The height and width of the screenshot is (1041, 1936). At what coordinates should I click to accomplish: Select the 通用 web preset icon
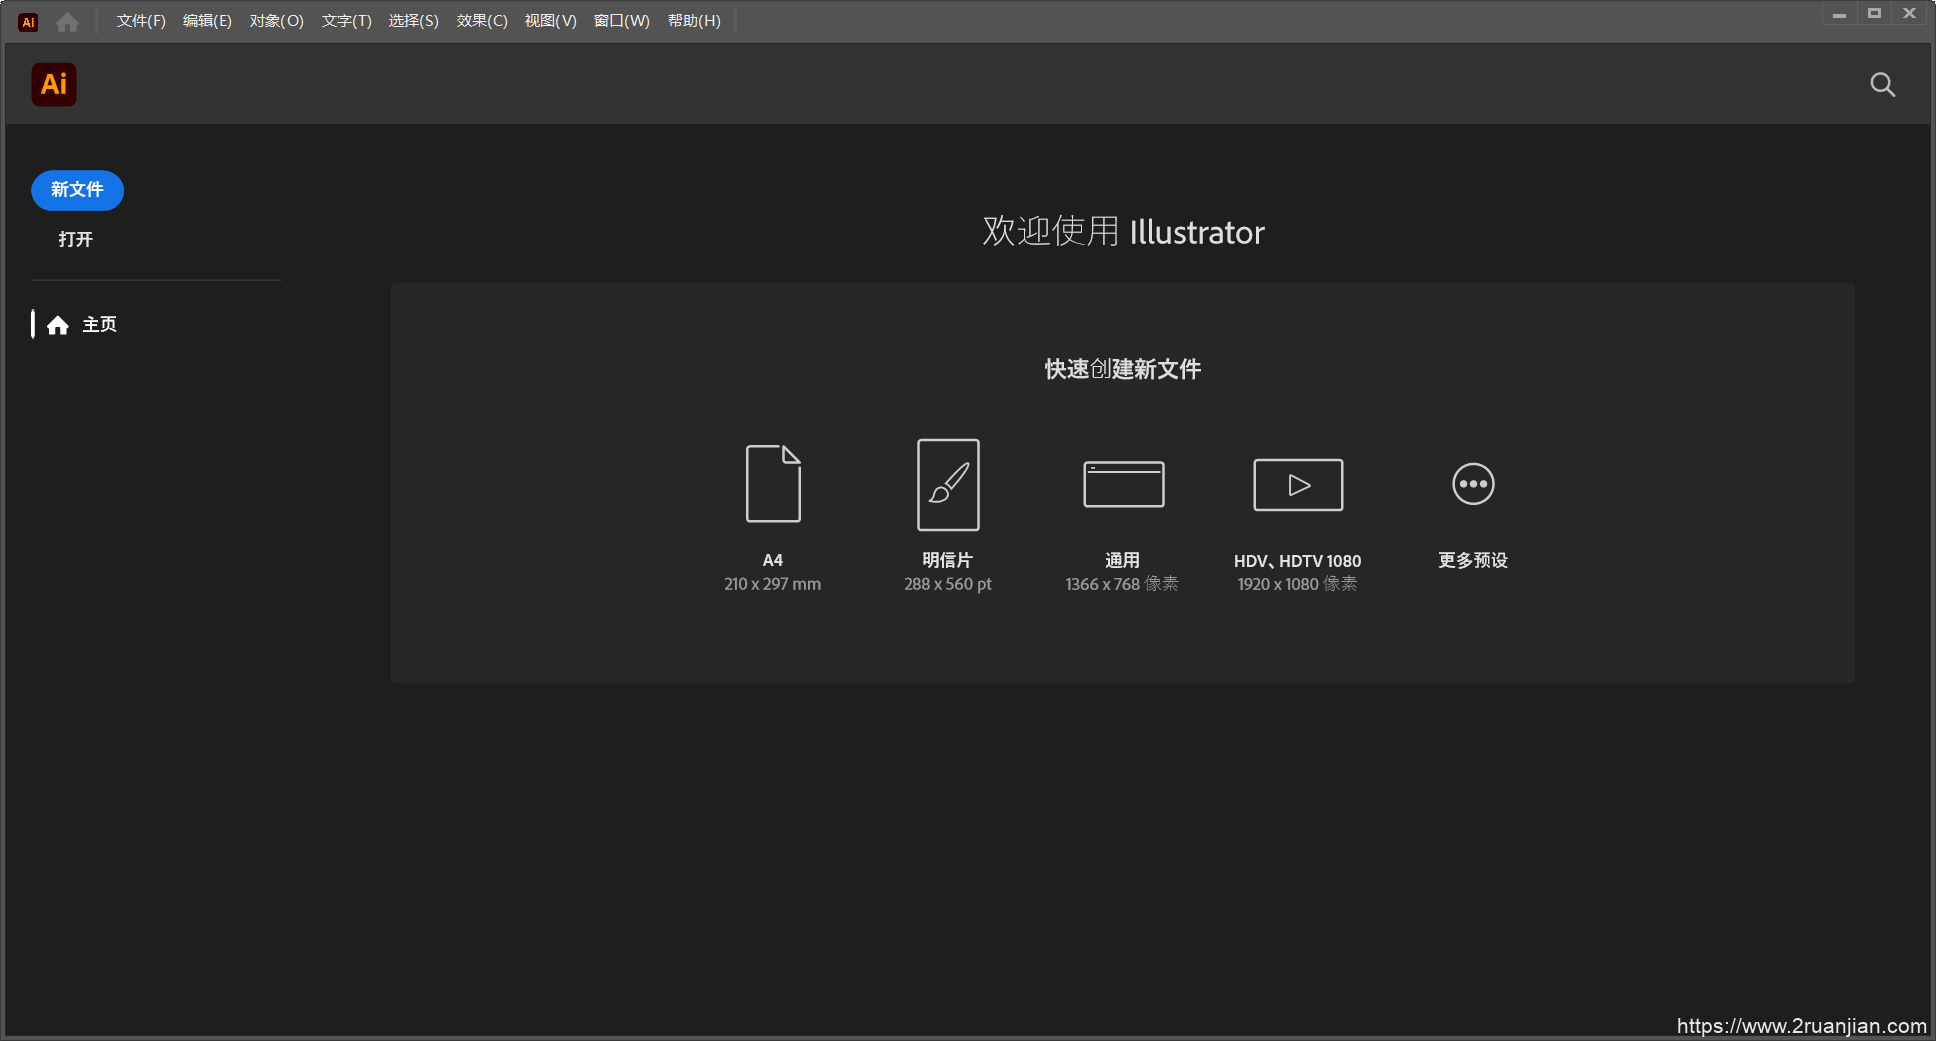[x=1123, y=484]
